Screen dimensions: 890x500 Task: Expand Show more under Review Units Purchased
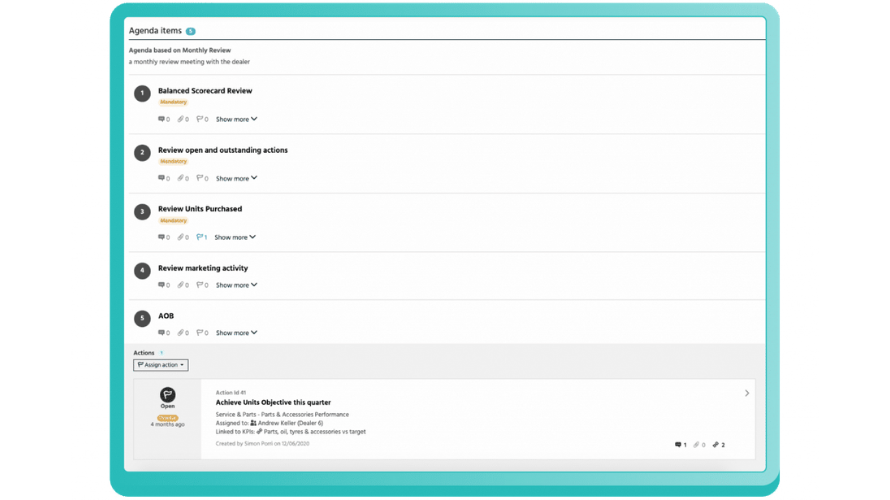tap(235, 237)
